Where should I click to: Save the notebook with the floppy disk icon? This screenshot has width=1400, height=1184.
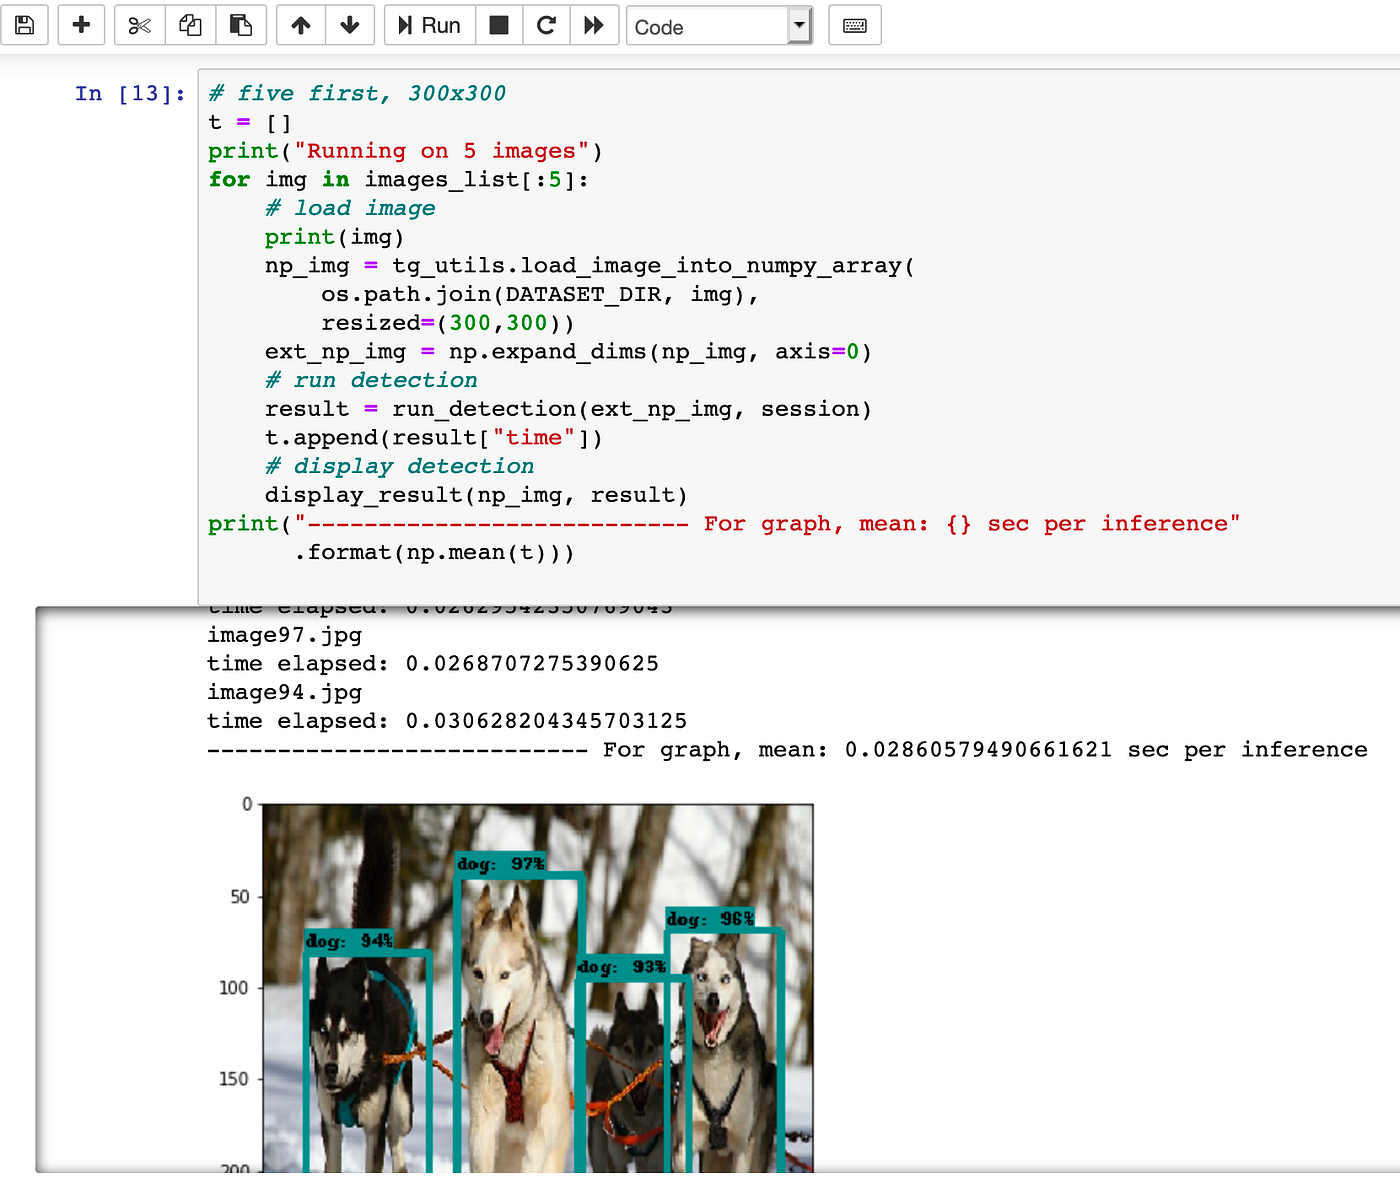tap(24, 25)
